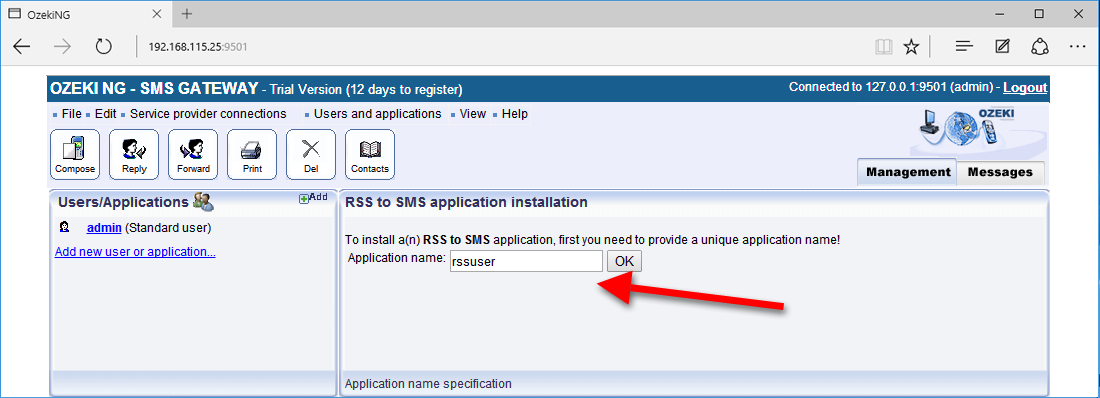This screenshot has height=398, width=1100.
Task: Open the admin user link
Action: (105, 227)
